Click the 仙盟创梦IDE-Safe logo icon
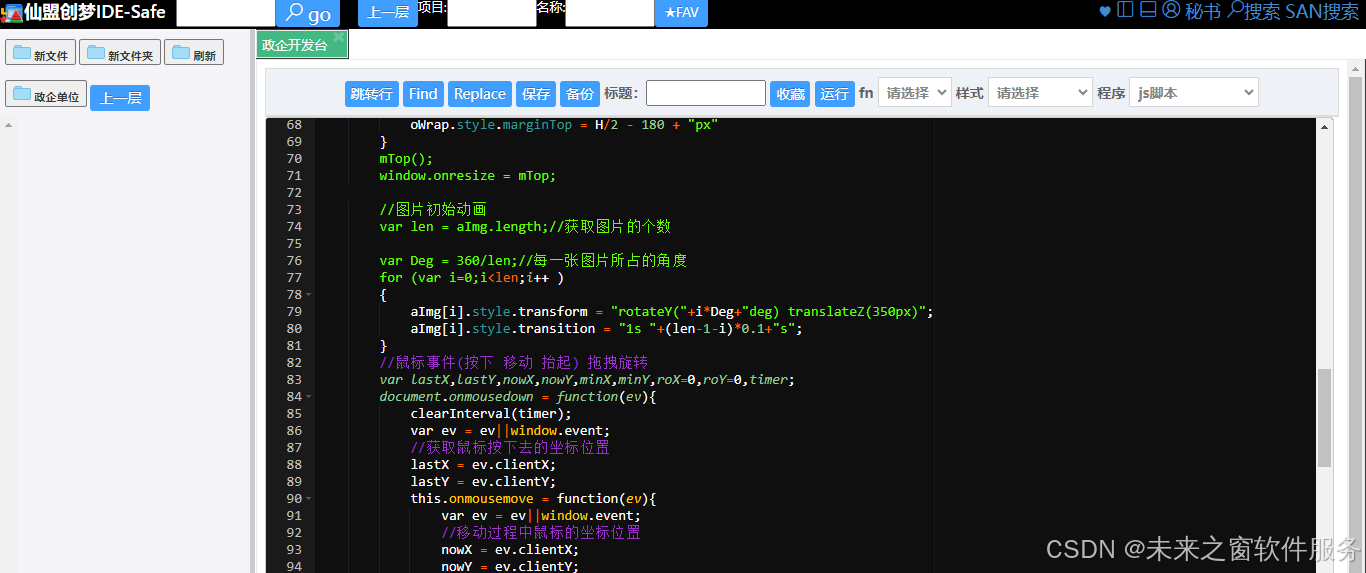The width and height of the screenshot is (1366, 573). 11,13
